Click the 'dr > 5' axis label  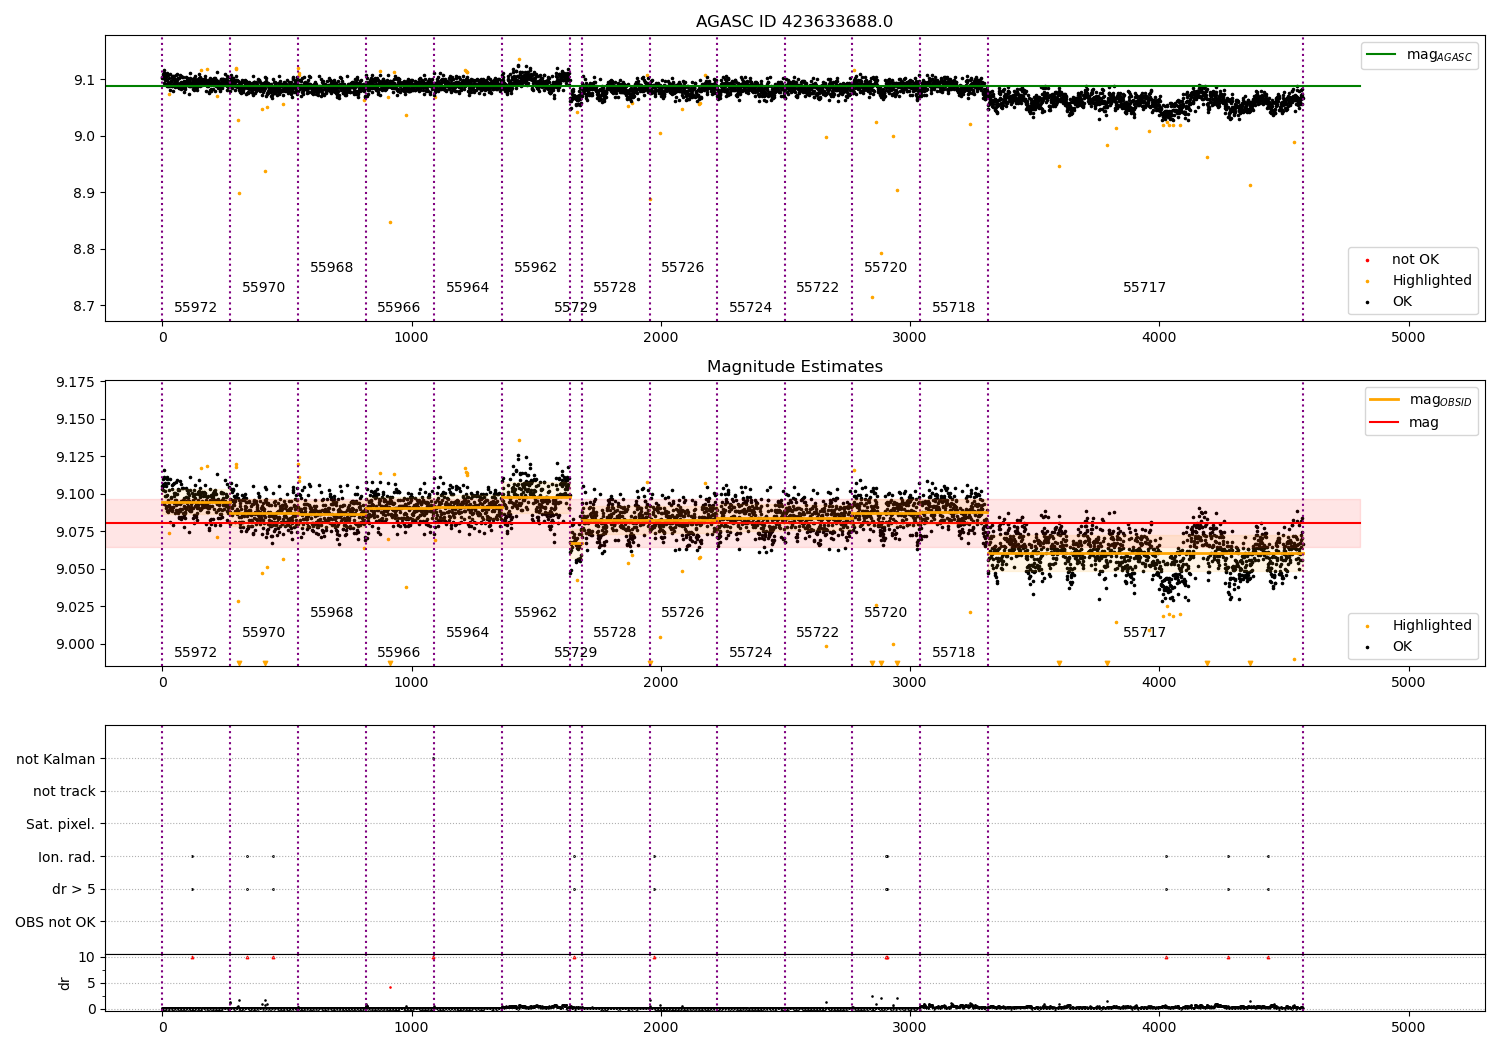[74, 889]
